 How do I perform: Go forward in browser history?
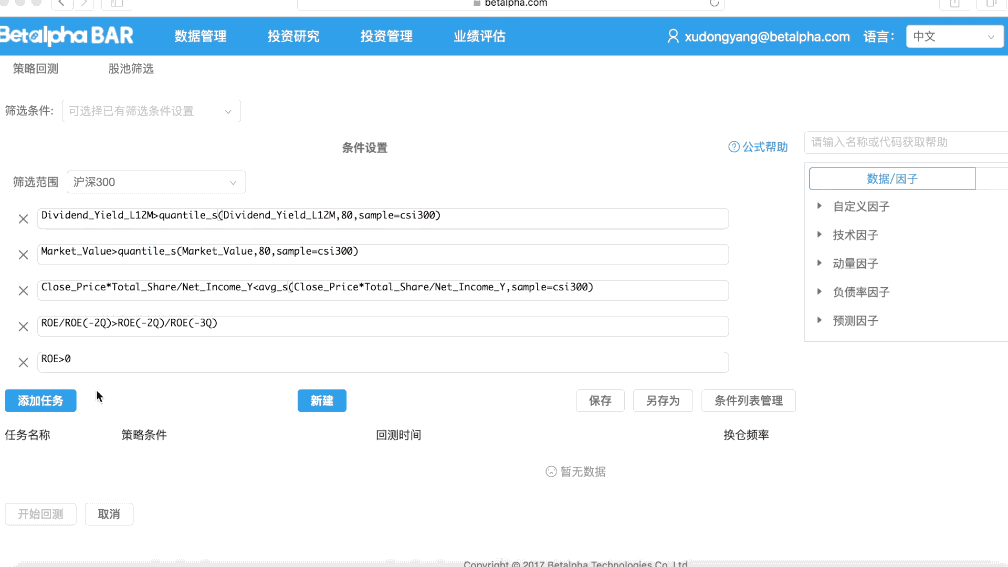[x=84, y=3]
